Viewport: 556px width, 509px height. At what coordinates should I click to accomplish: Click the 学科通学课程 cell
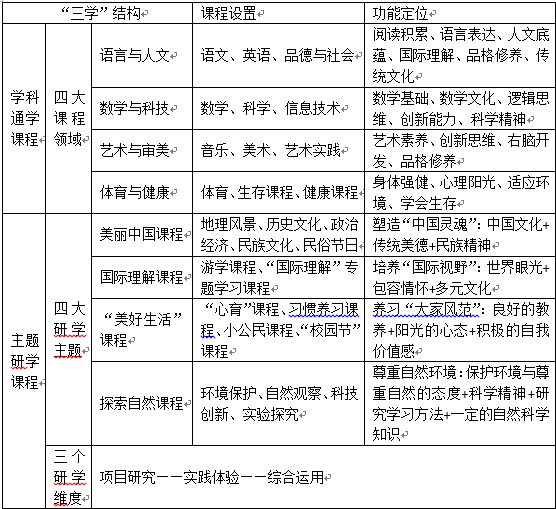24,118
